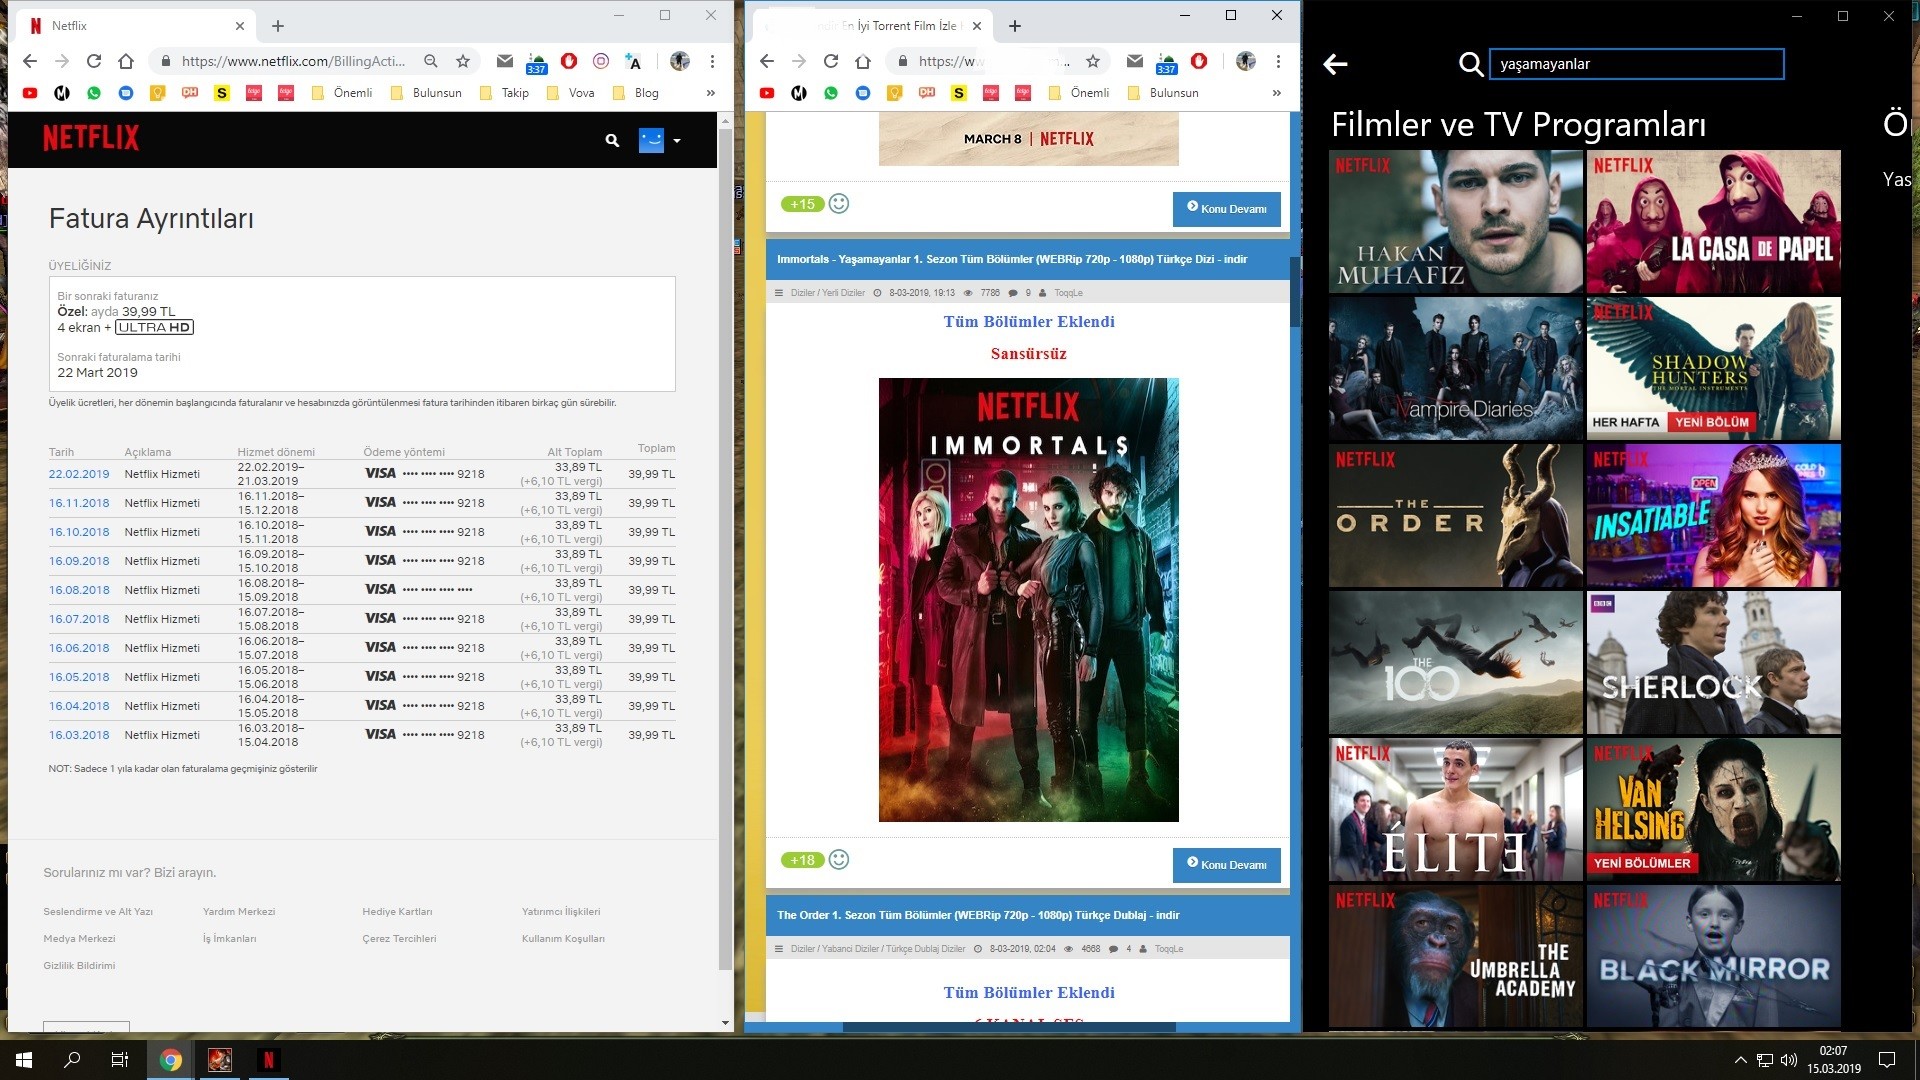
Task: Click the Netflix search magnifier icon
Action: (x=612, y=141)
